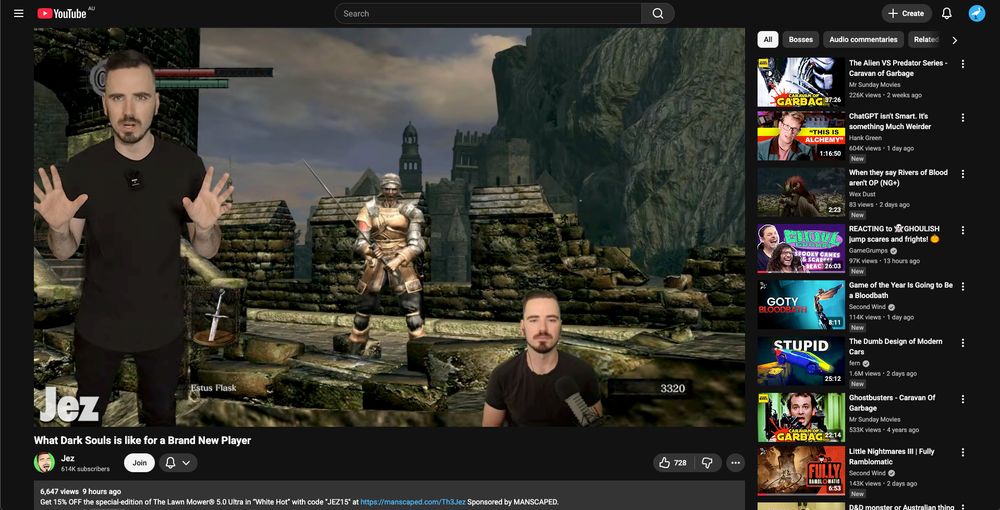1000x510 pixels.
Task: Open Ghostbusters Caravan of Garbage thumbnail
Action: (801, 417)
